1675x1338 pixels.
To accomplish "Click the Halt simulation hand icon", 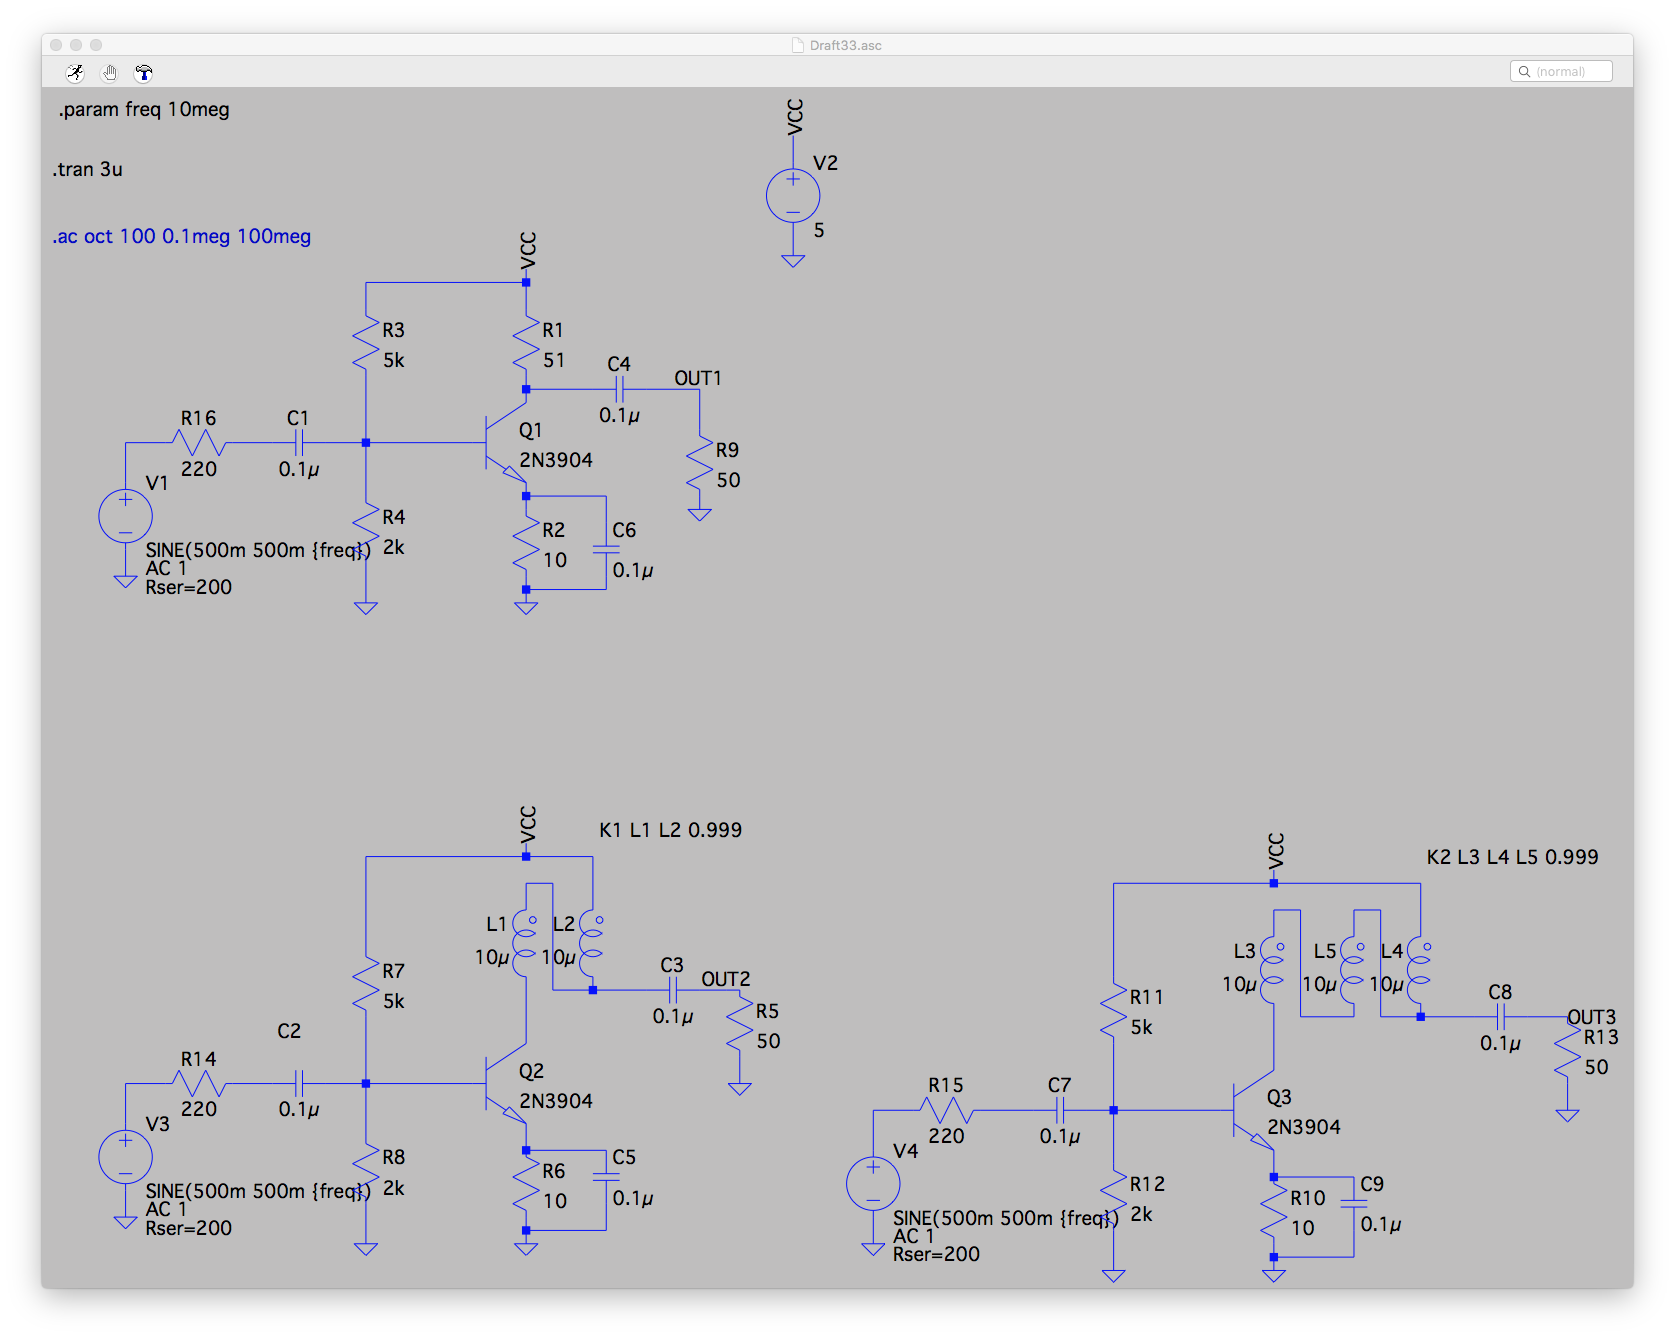I will click(110, 72).
